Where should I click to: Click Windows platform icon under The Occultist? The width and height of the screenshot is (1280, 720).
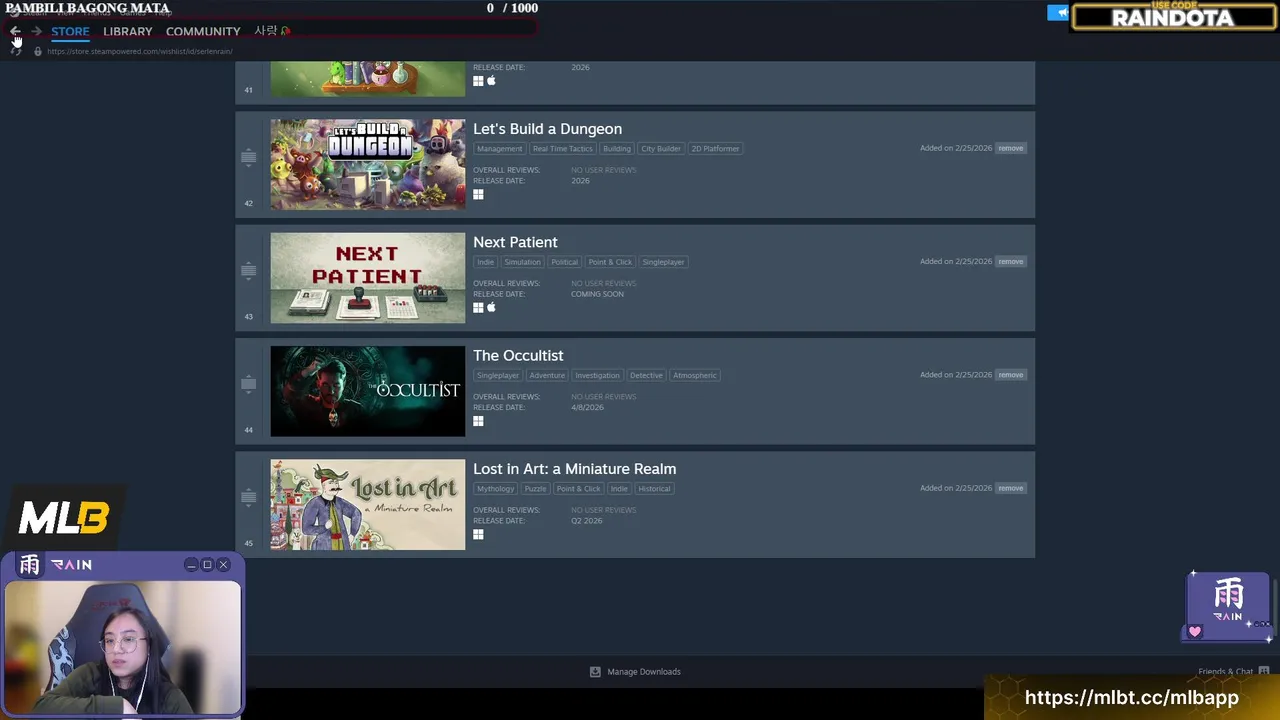coord(478,421)
